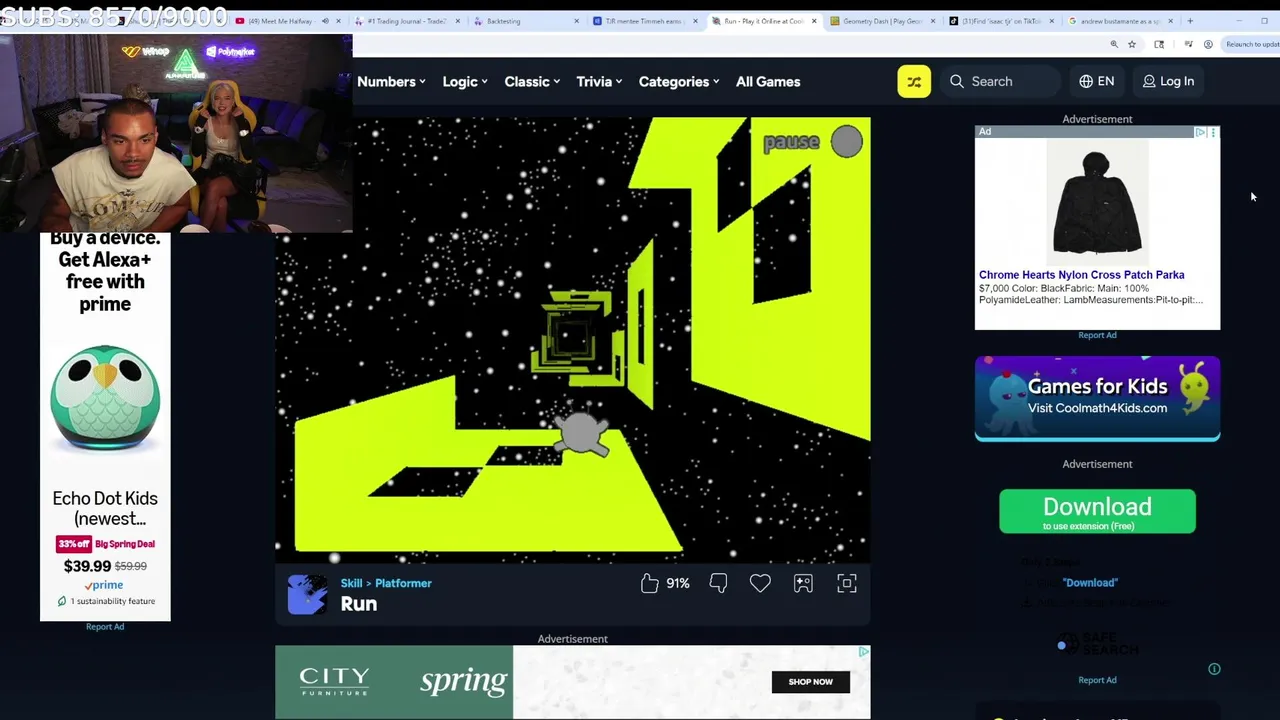Click the AdChoices icon on City Furniture ad
1280x720 pixels.
tap(864, 652)
